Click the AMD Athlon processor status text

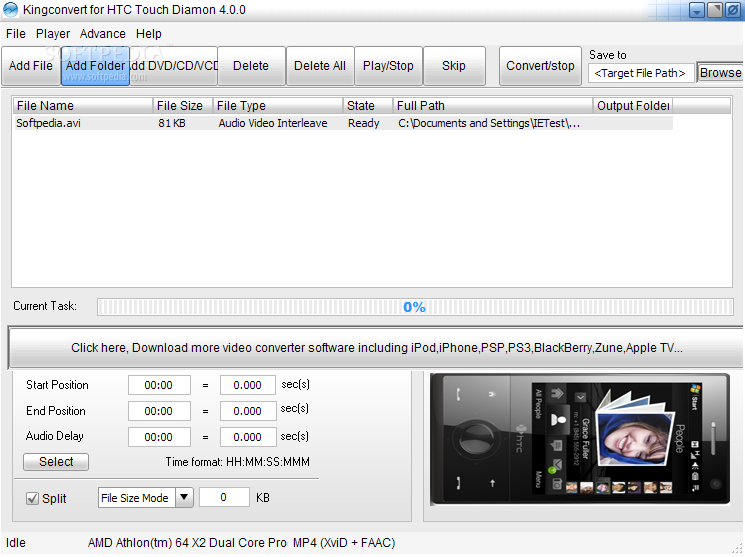[x=187, y=543]
